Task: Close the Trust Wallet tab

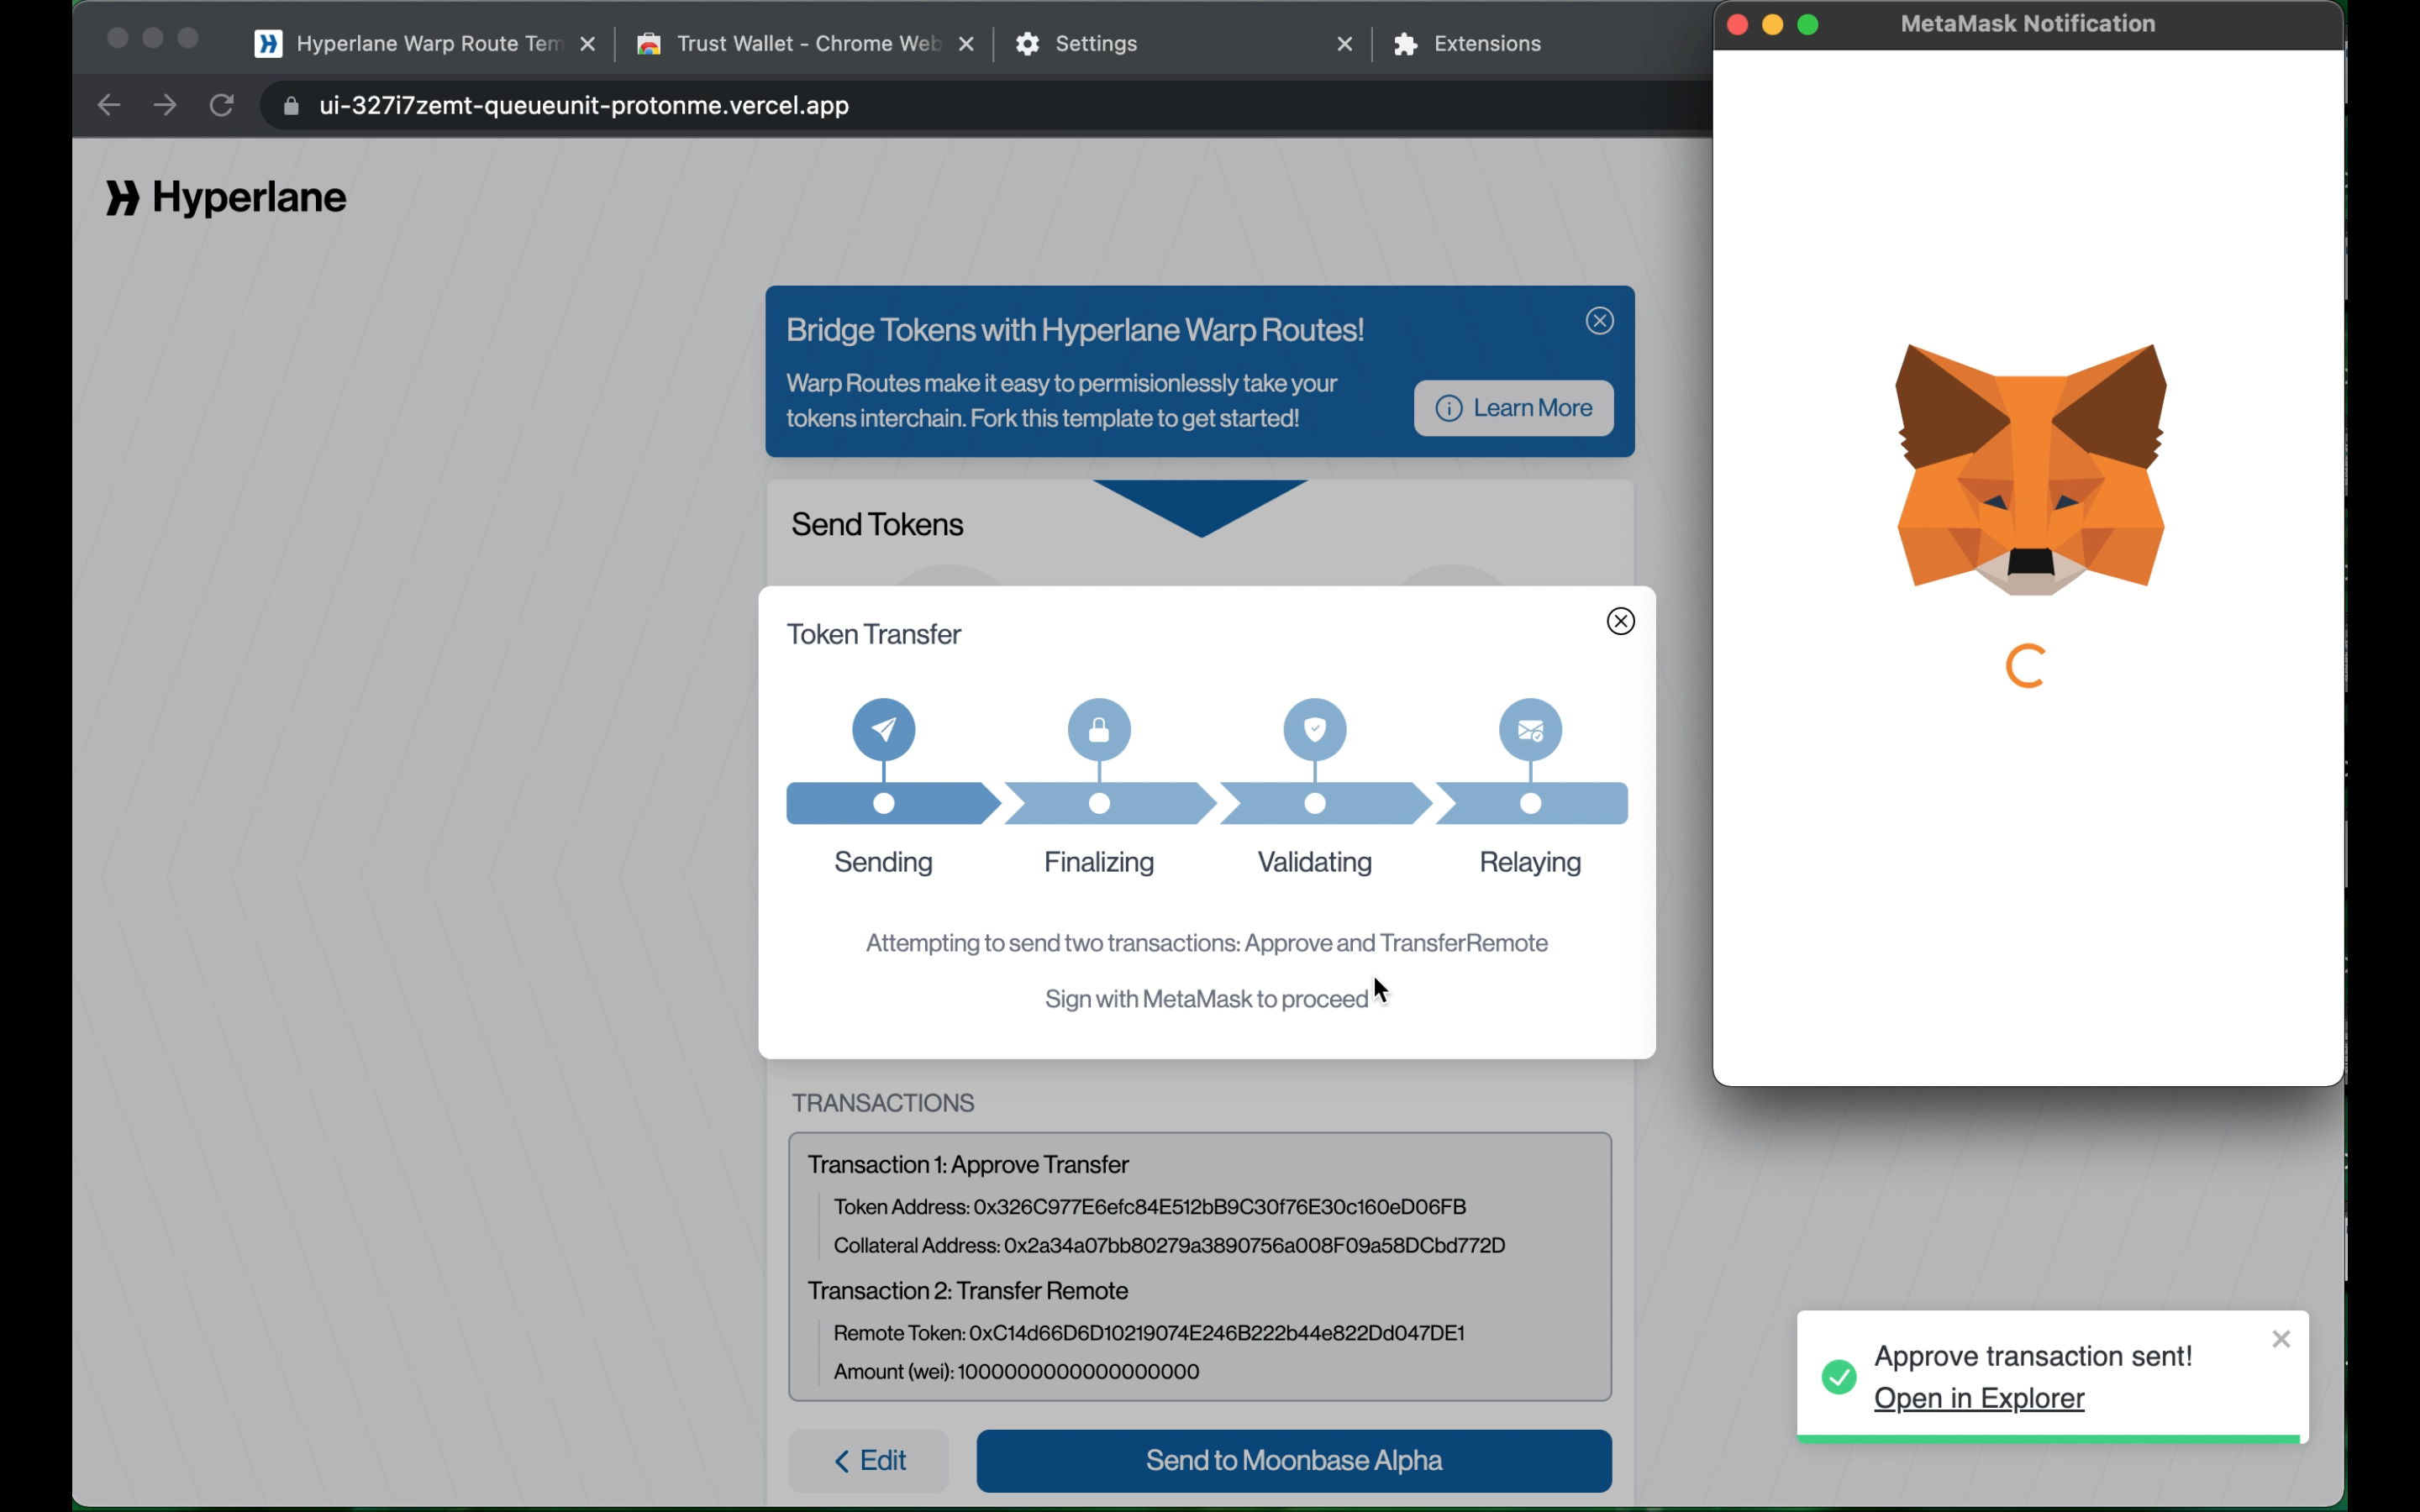Action: point(966,44)
